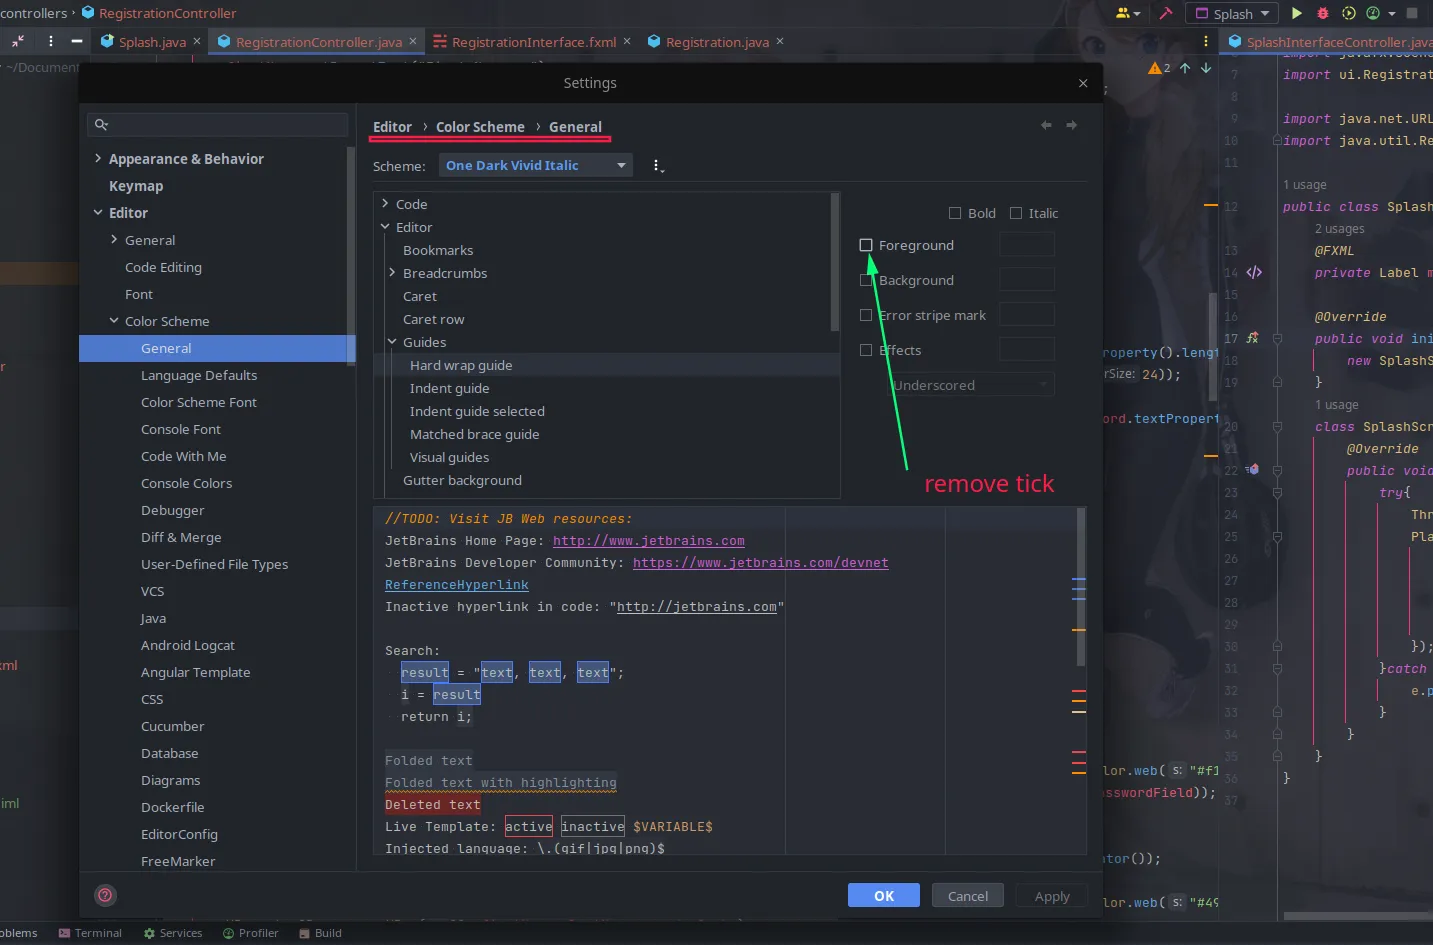Collapse the Editor section in settings tree
This screenshot has width=1433, height=945.
click(98, 212)
